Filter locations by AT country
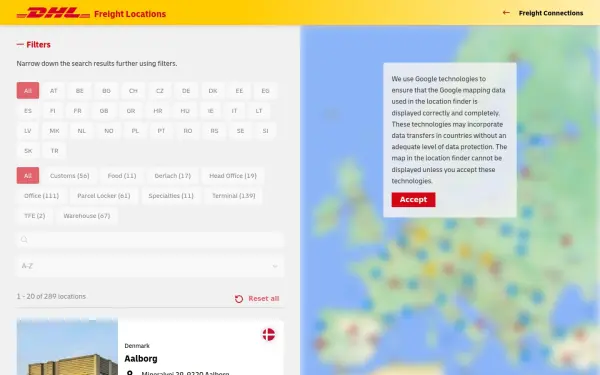Viewport: 600px width, 375px height. (x=54, y=91)
